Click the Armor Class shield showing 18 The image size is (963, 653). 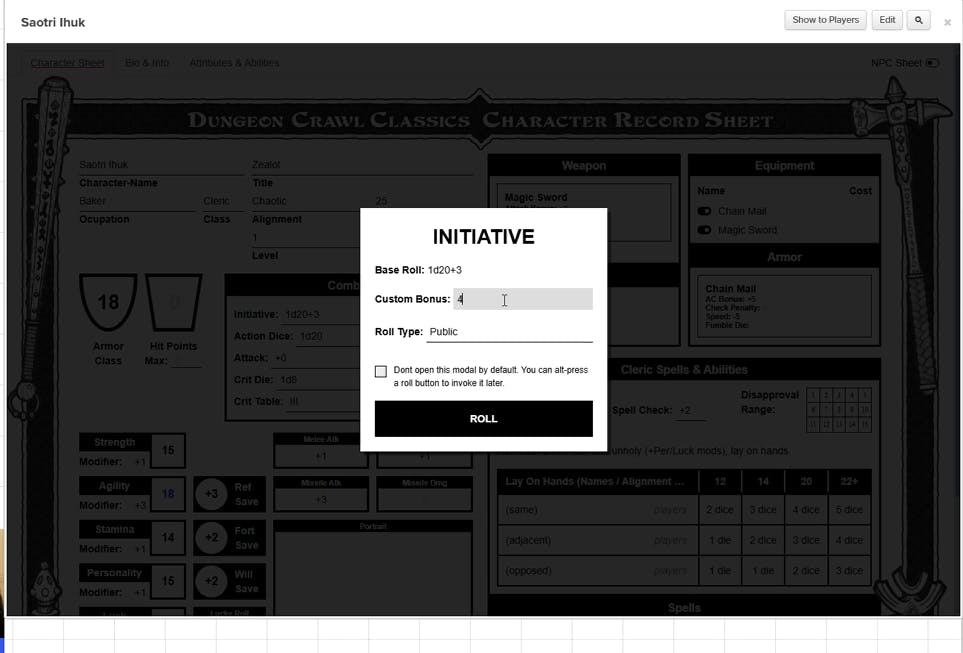click(108, 302)
